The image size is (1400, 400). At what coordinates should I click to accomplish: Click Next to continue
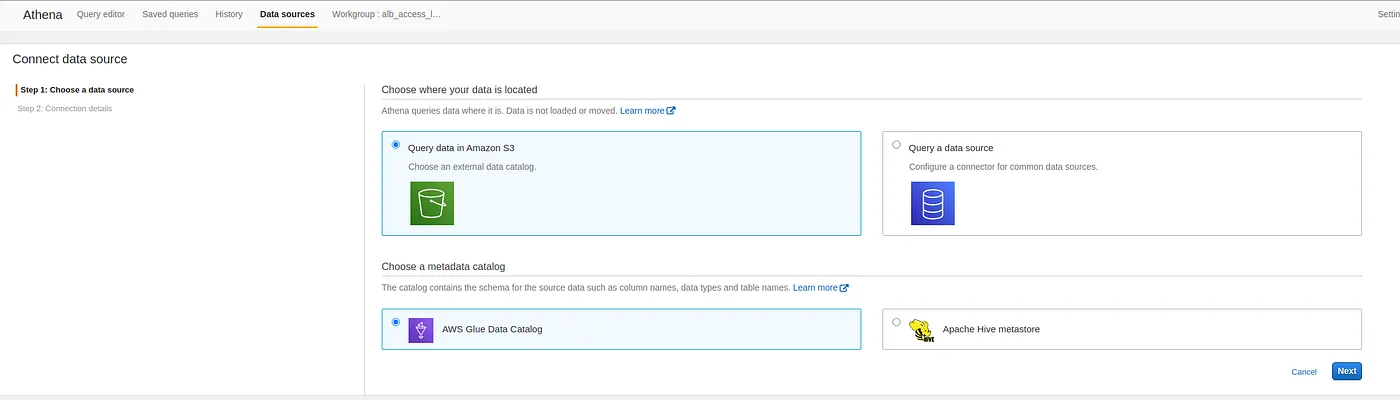1347,371
